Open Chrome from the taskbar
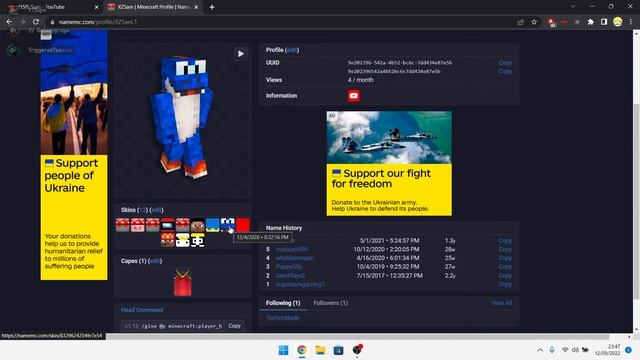This screenshot has height=360, width=640. click(x=302, y=350)
